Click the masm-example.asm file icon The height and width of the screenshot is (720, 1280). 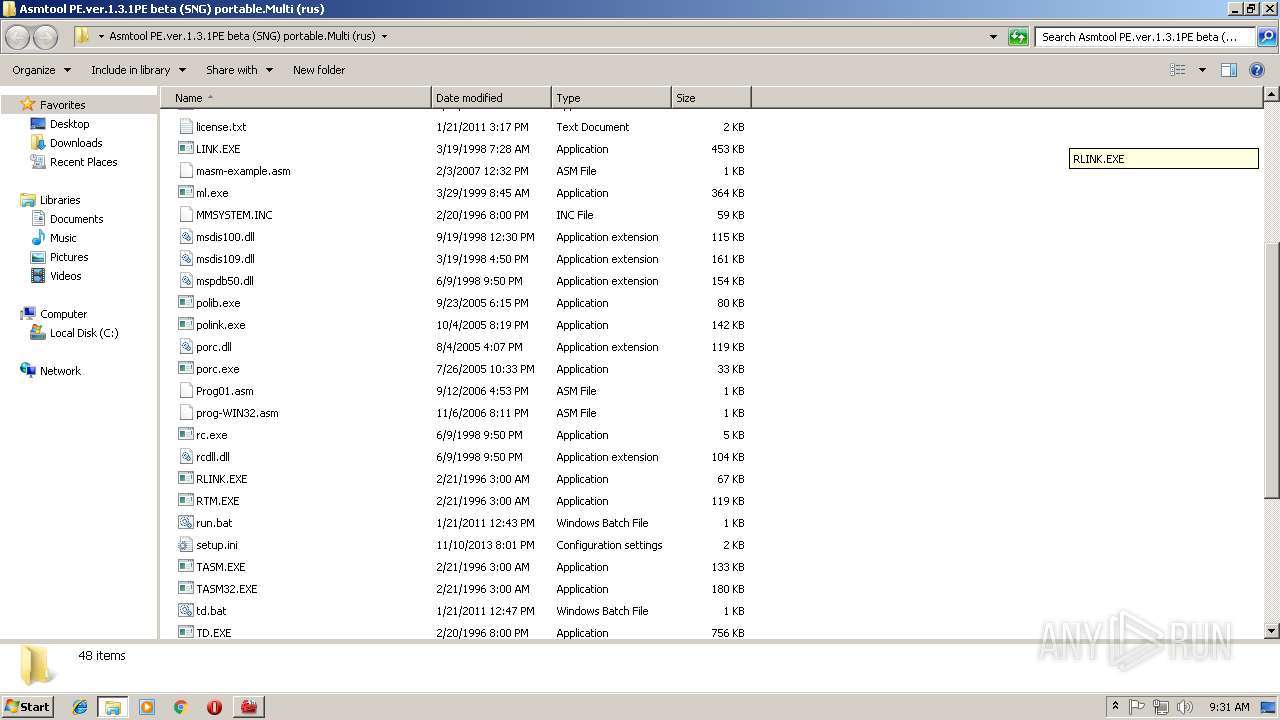point(185,171)
